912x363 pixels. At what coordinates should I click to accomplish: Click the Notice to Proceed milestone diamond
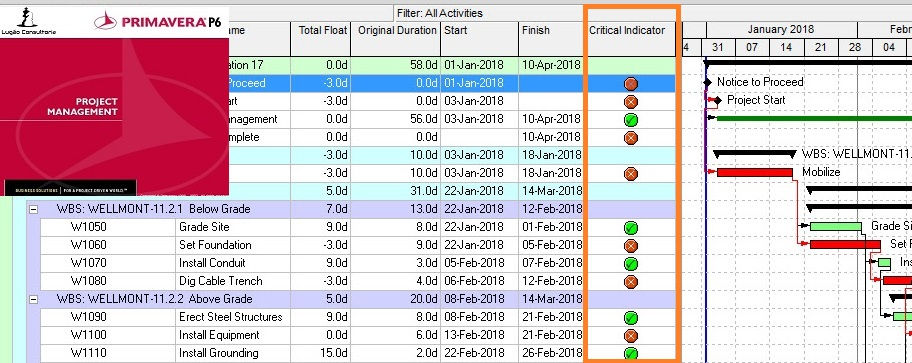[707, 83]
